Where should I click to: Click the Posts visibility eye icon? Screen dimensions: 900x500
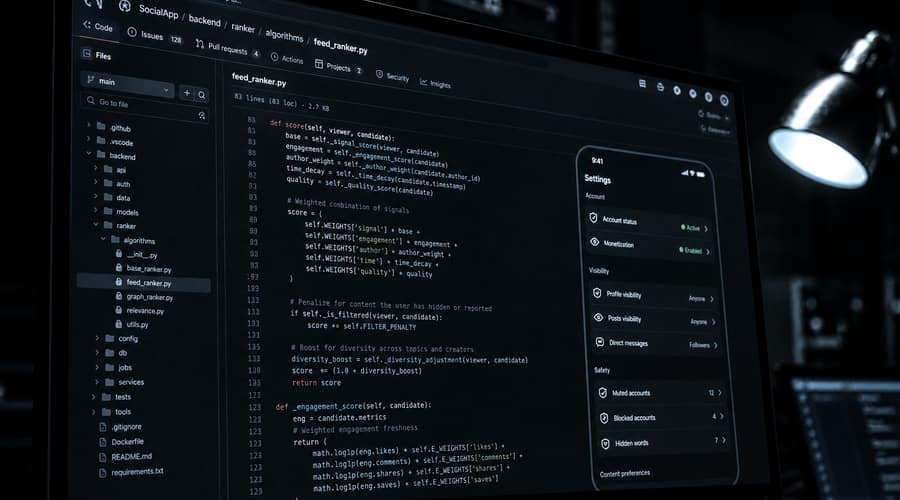click(x=598, y=317)
